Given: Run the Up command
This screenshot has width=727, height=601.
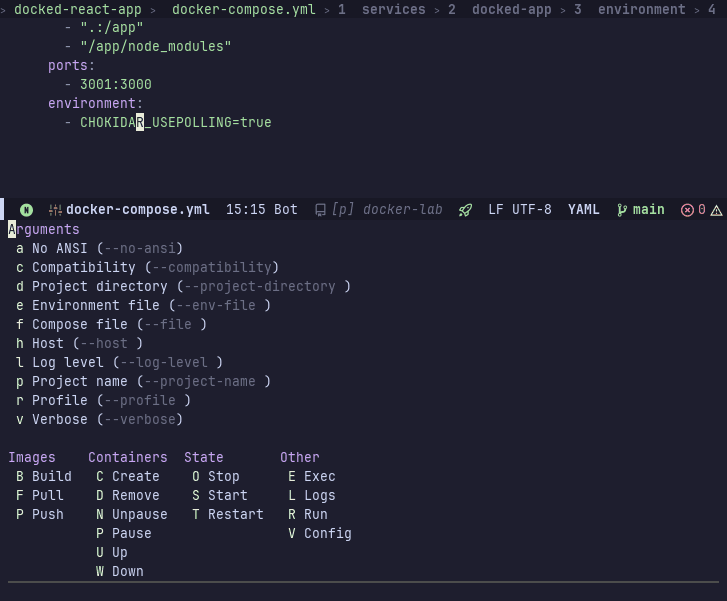Looking at the screenshot, I should pos(112,553).
